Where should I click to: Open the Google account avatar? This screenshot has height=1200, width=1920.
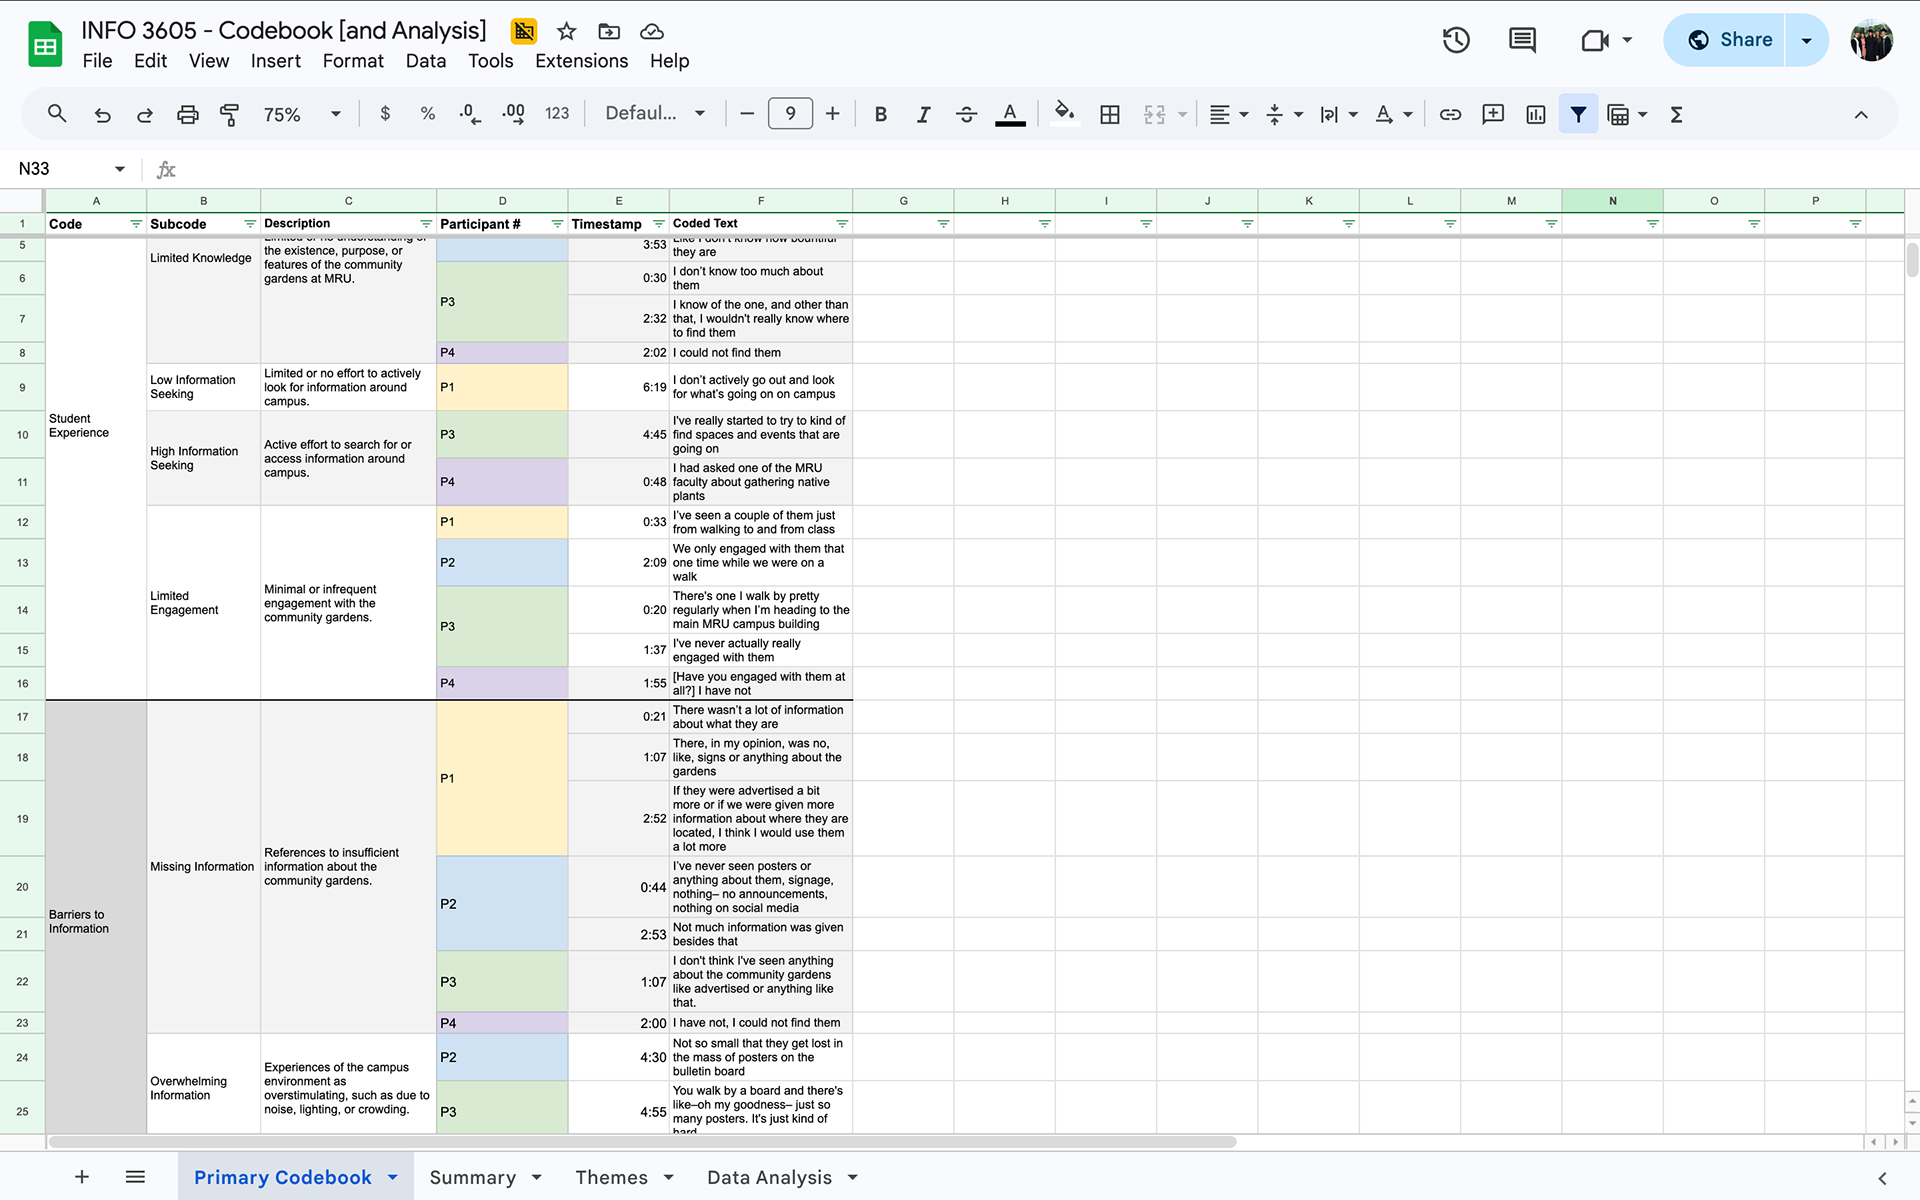(1871, 40)
